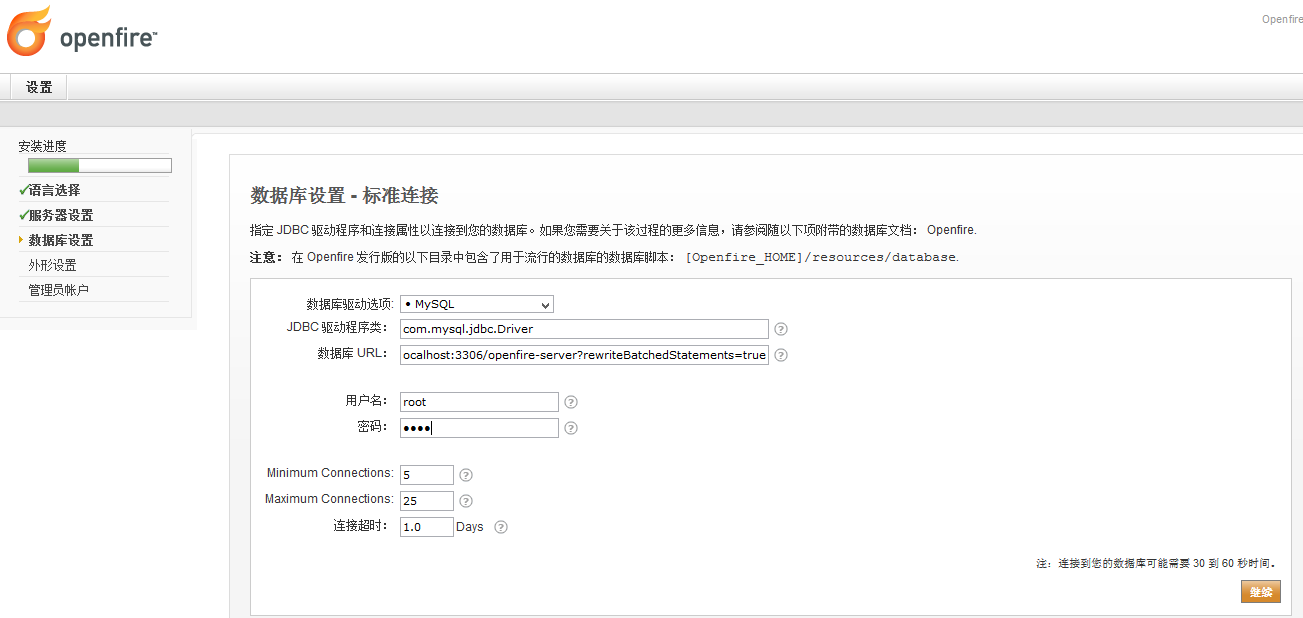
Task: Click the Openfire flame logo
Action: click(x=29, y=31)
